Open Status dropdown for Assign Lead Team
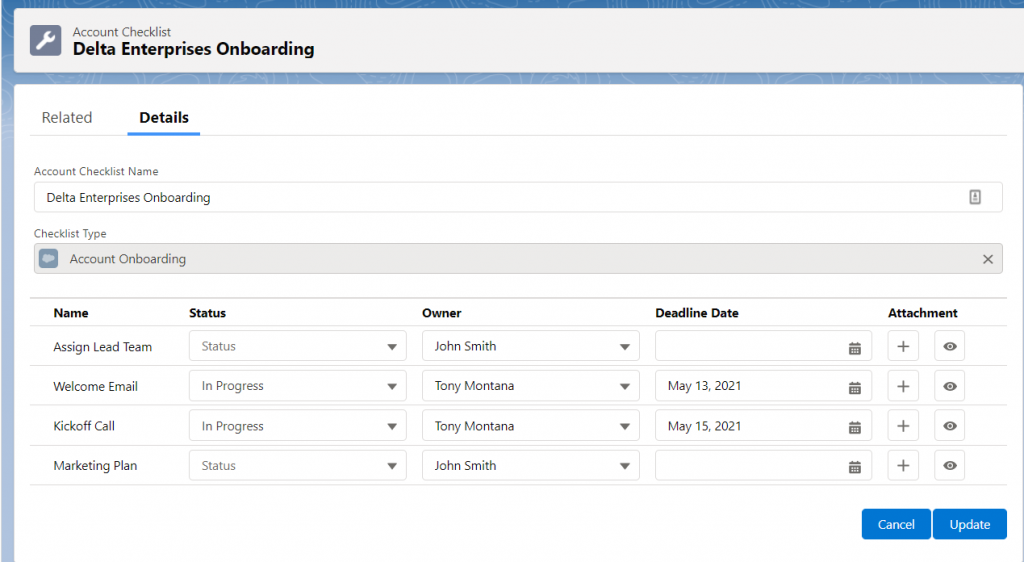 [x=298, y=346]
